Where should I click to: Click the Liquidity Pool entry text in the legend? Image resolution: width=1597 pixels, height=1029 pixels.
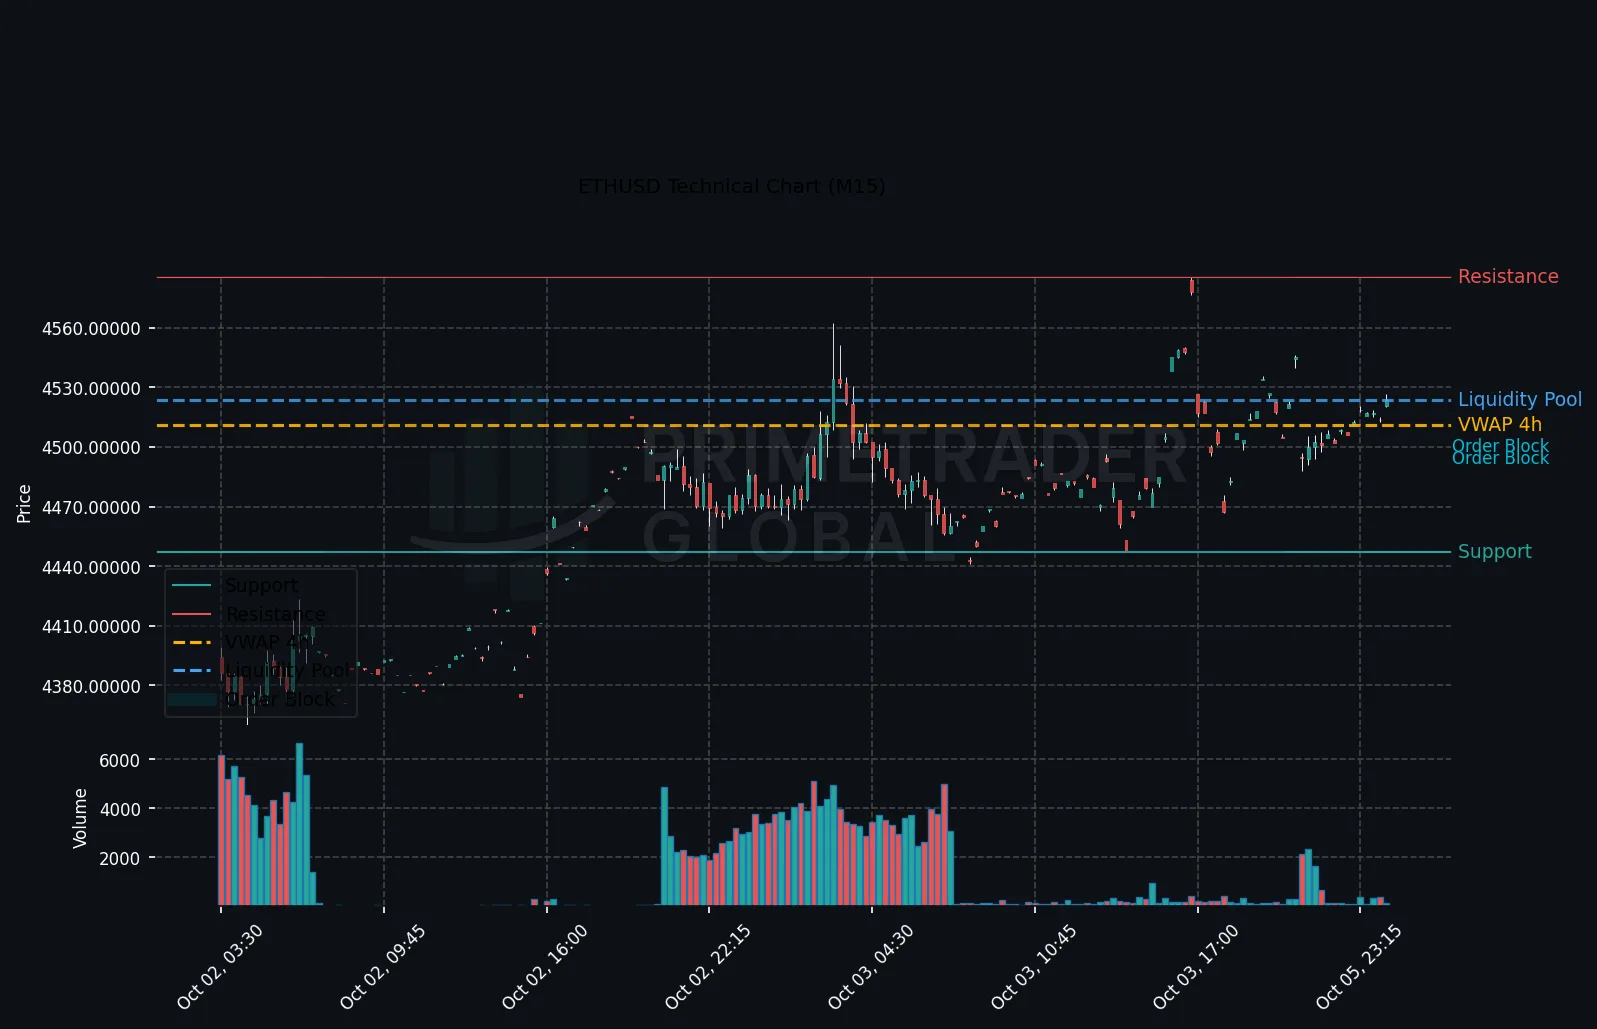click(288, 670)
